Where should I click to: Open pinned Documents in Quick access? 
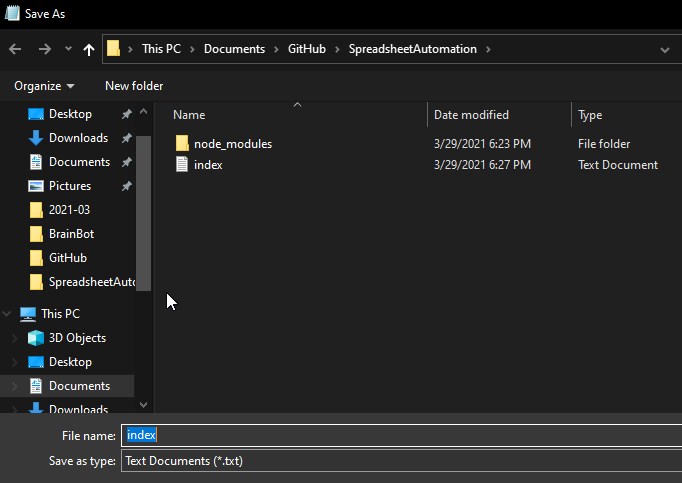tap(79, 162)
